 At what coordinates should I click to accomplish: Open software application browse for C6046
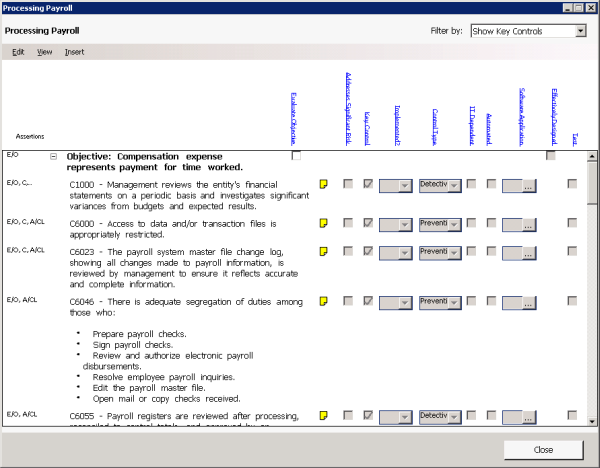[x=528, y=301]
